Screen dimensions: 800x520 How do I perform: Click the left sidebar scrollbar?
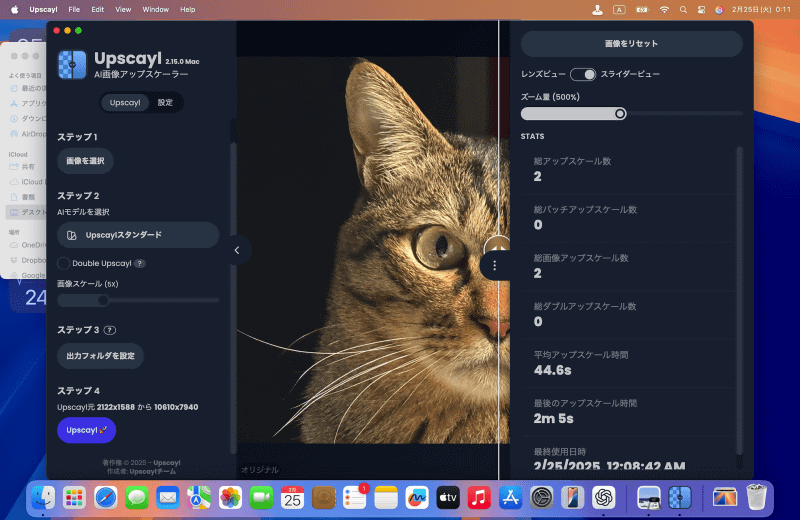coord(234,298)
